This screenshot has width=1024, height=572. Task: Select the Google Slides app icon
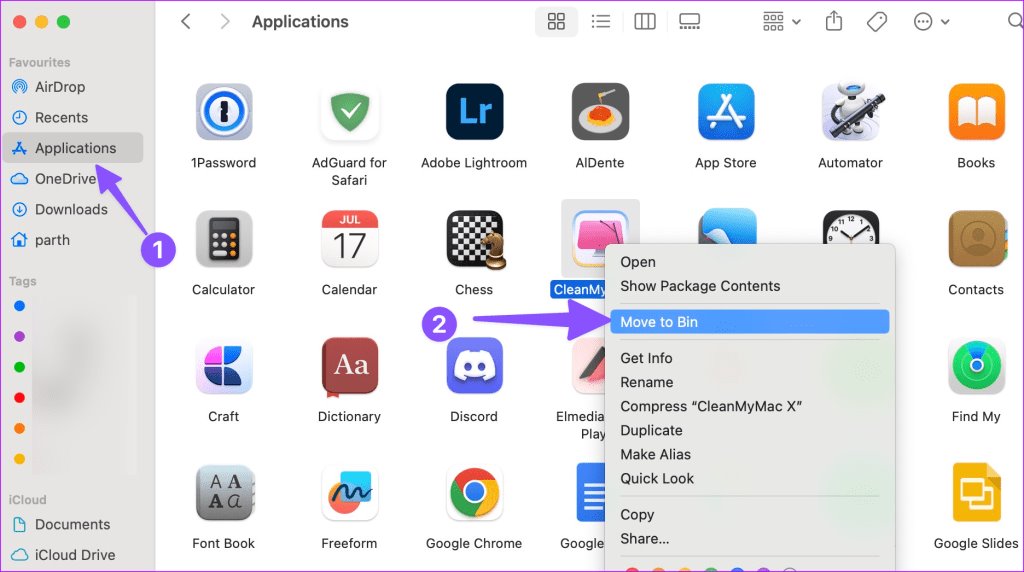point(976,493)
